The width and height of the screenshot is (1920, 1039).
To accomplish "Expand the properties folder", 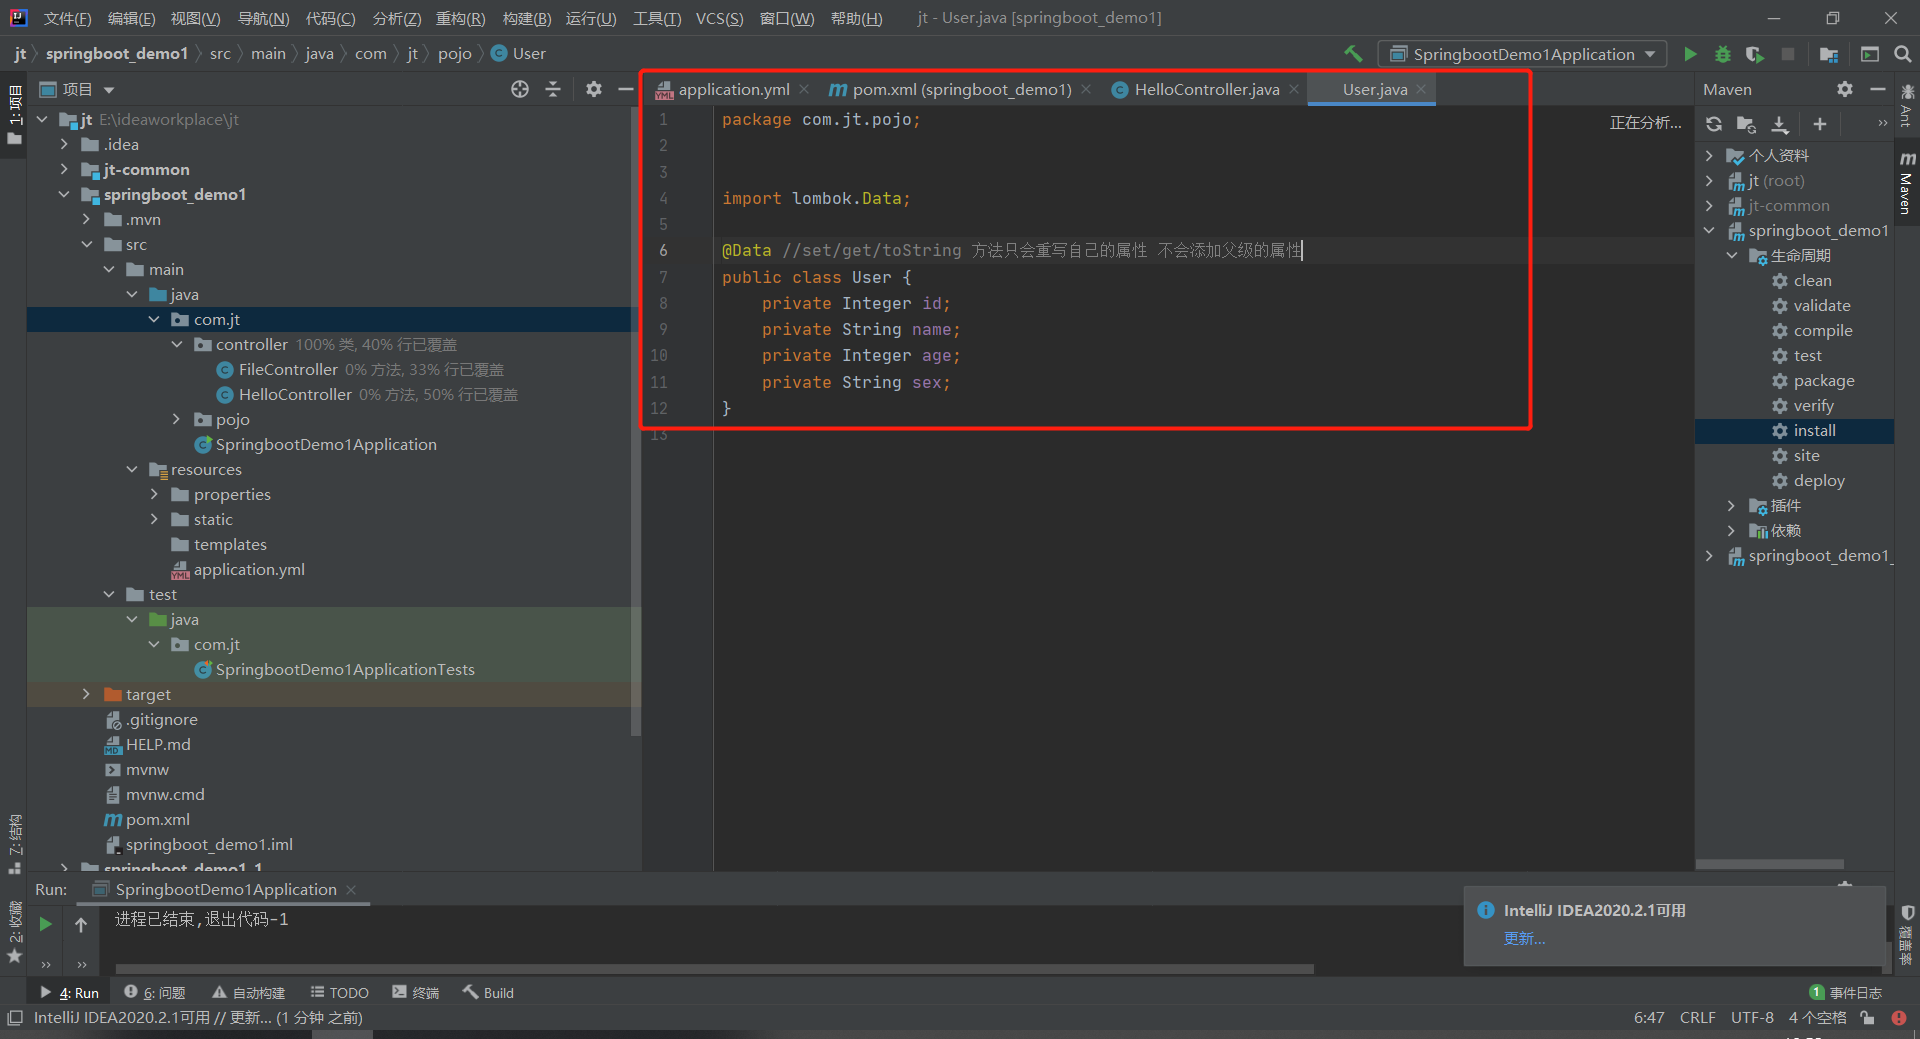I will (154, 495).
